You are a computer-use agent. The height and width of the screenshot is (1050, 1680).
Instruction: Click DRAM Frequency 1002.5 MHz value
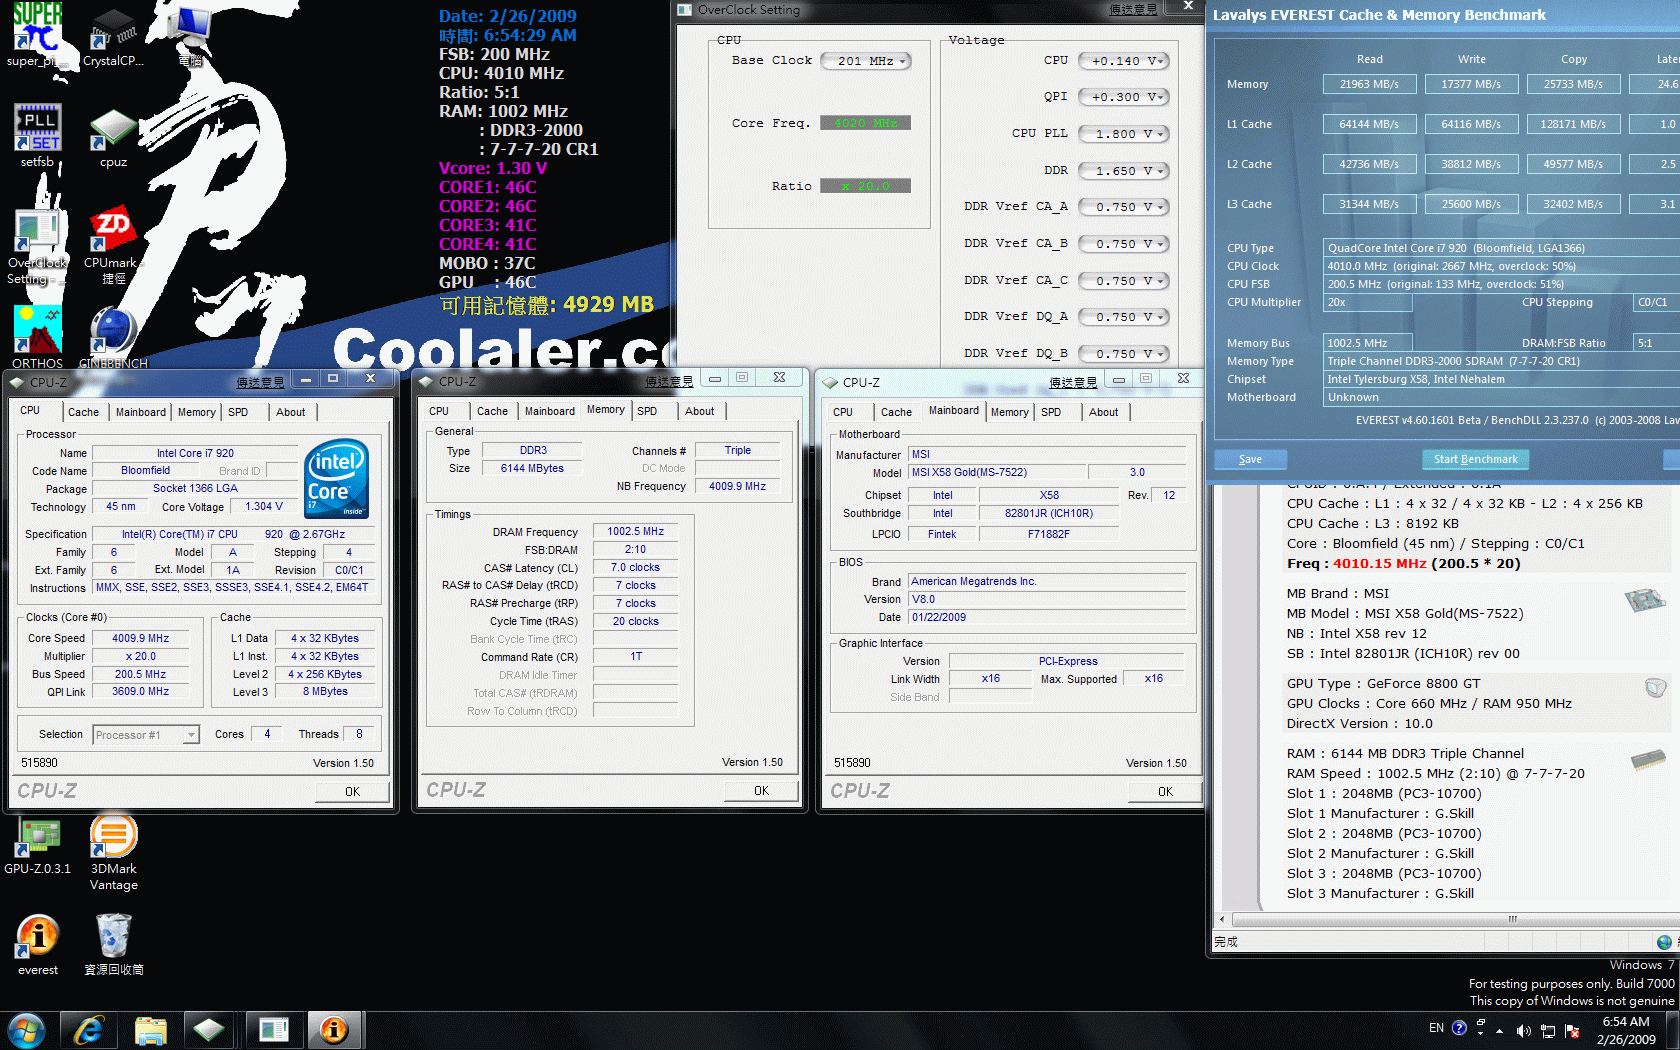pyautogui.click(x=635, y=531)
